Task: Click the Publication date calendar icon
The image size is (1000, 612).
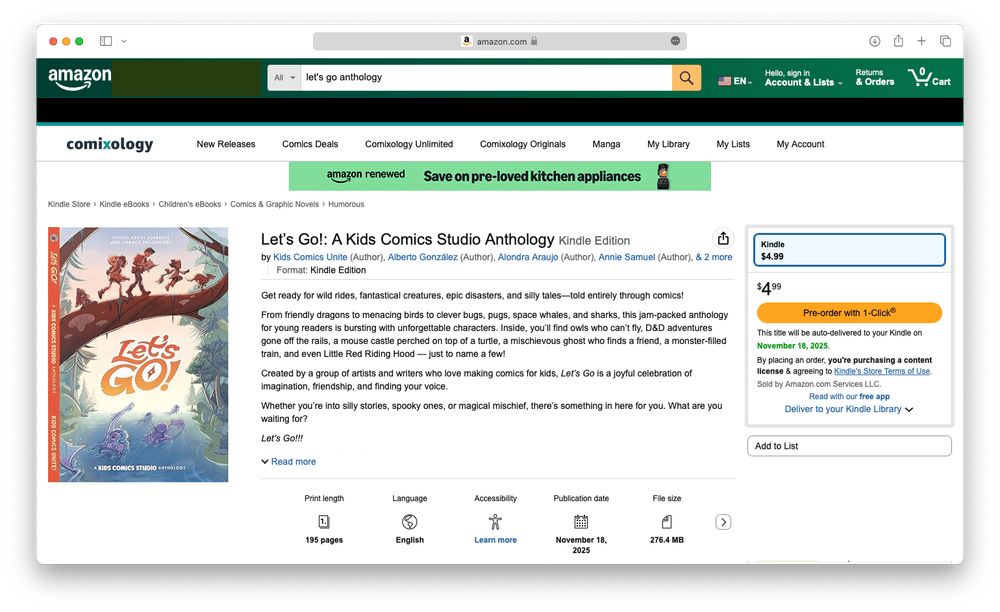Action: [581, 522]
